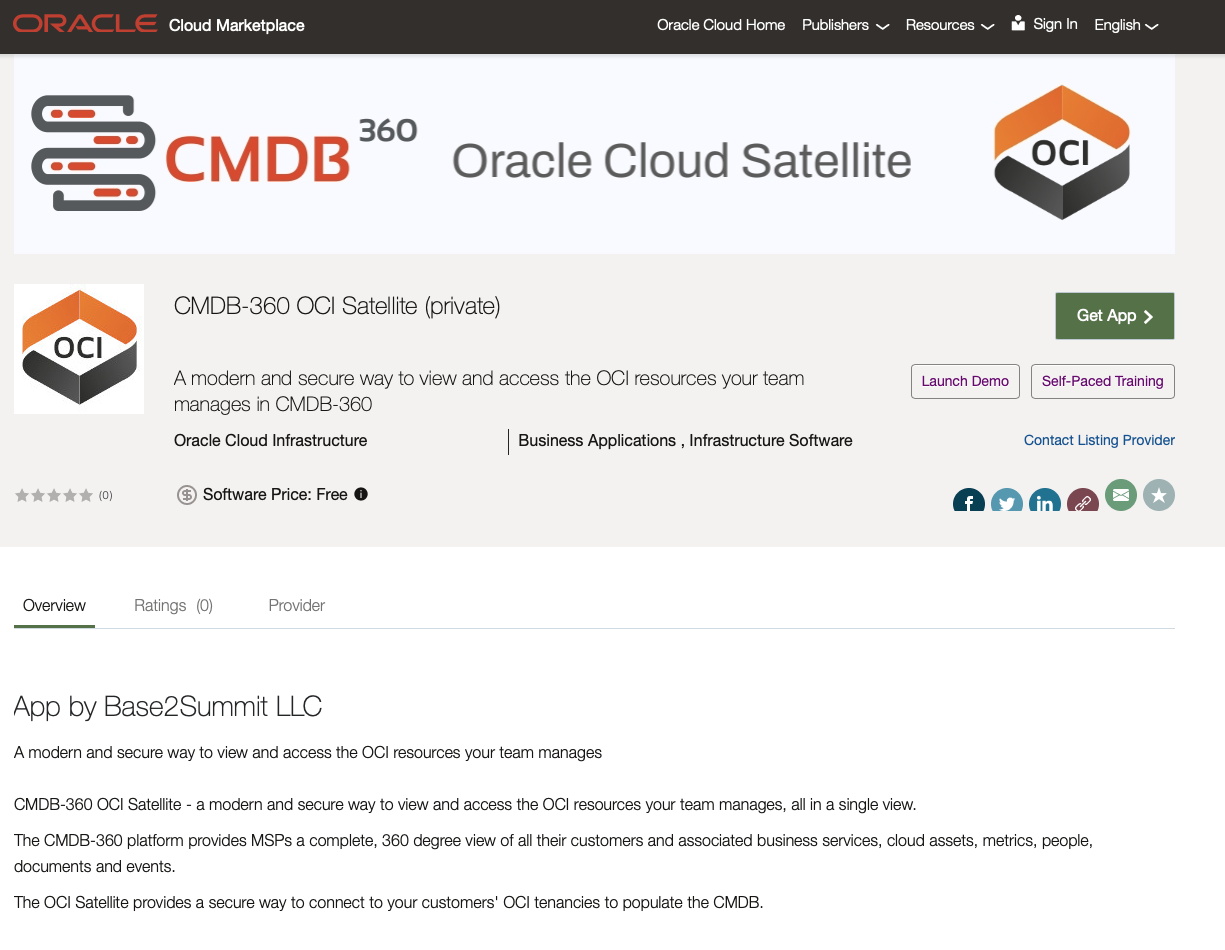Click the Launch Demo button

(x=965, y=381)
